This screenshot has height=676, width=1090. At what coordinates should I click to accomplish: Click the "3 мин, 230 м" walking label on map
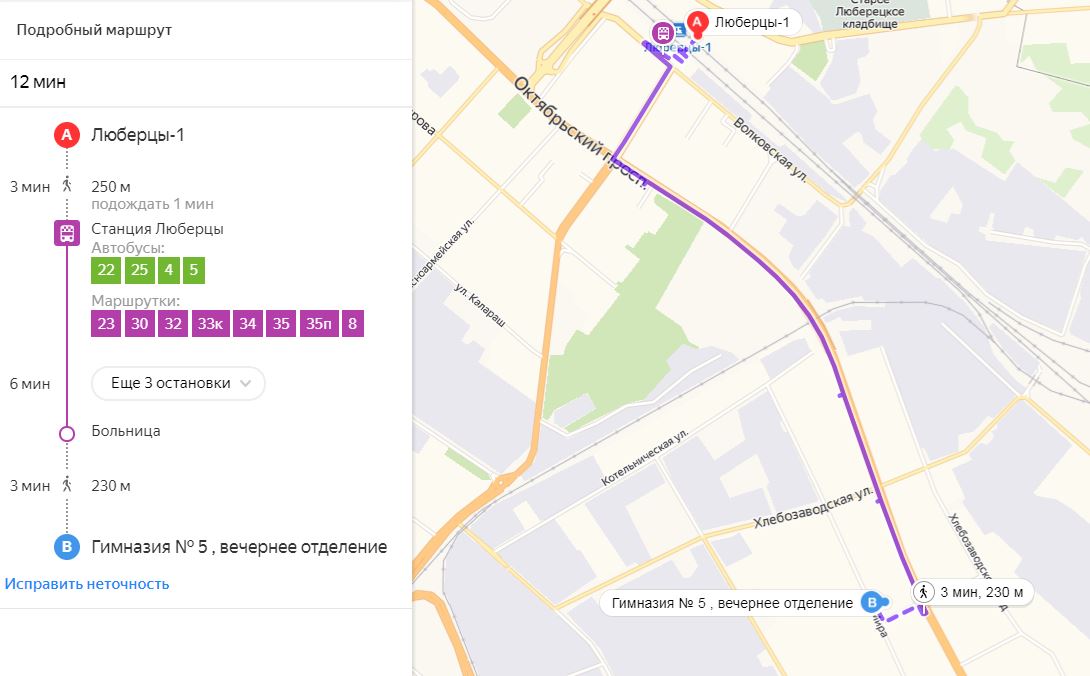click(972, 592)
